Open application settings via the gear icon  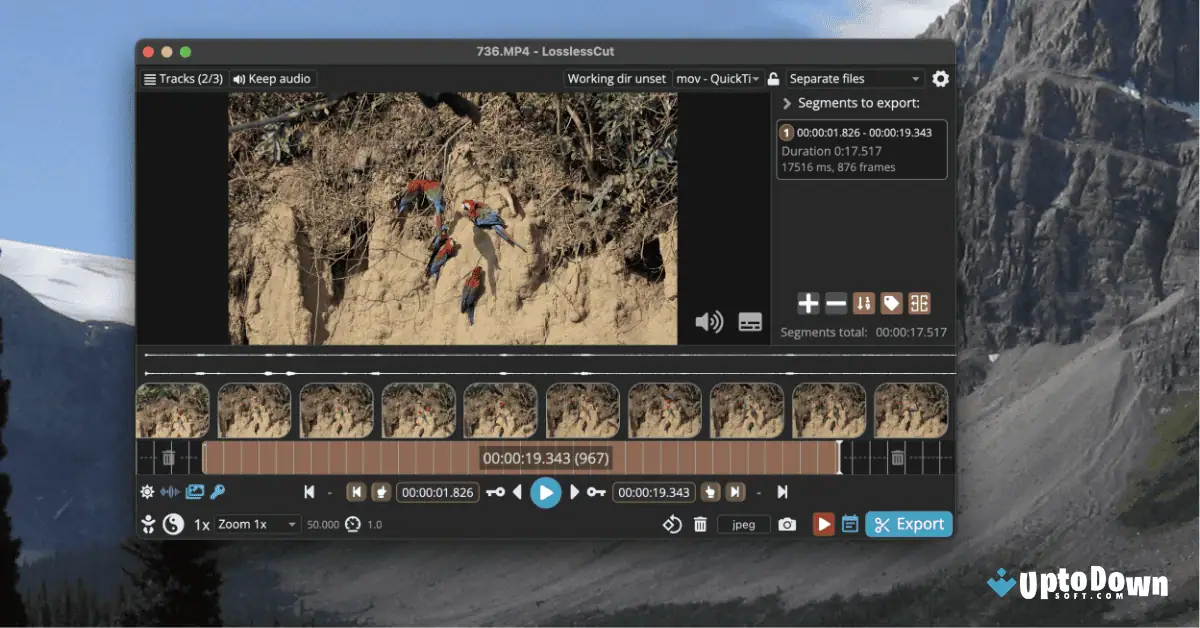pos(938,78)
